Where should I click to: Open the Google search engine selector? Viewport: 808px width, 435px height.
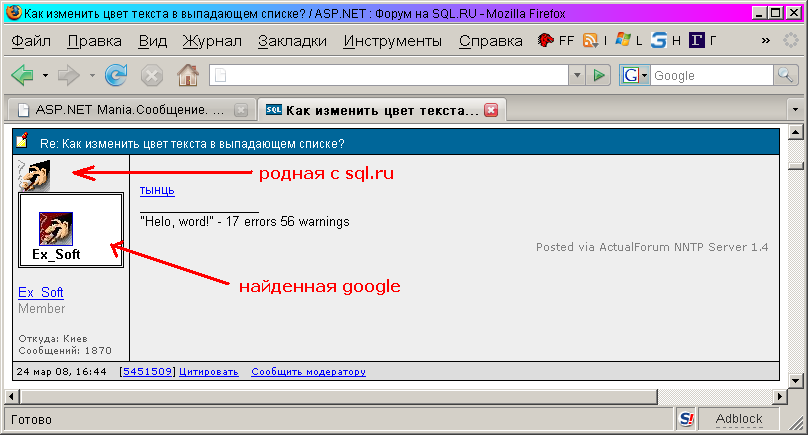click(635, 75)
